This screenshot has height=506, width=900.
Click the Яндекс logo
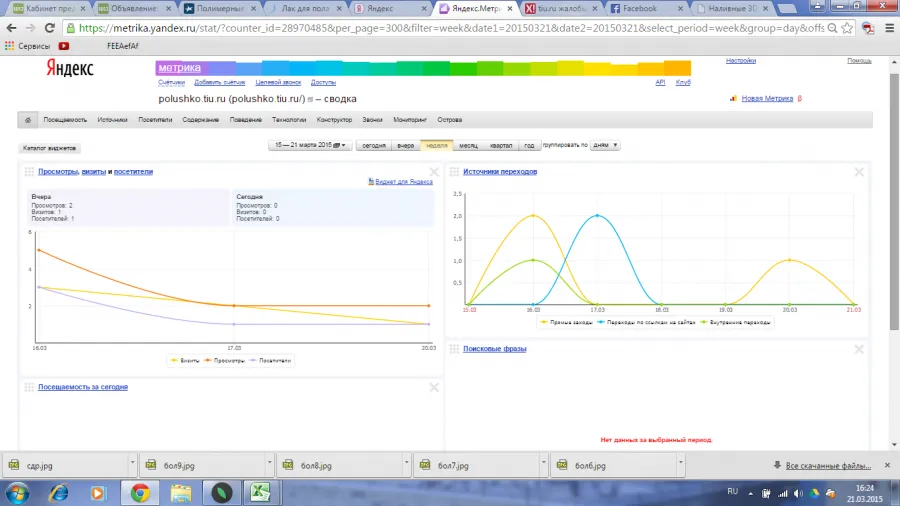point(70,68)
